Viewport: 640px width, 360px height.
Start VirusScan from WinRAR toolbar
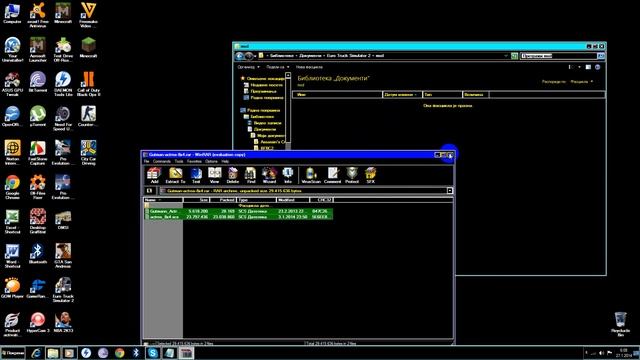click(311, 175)
